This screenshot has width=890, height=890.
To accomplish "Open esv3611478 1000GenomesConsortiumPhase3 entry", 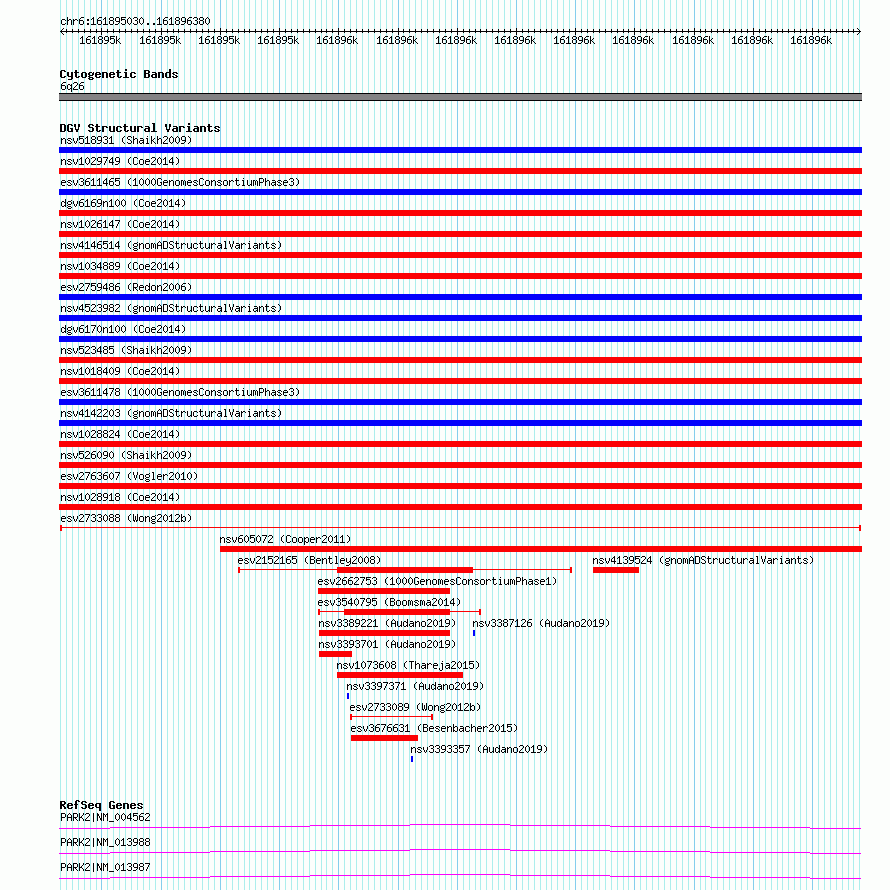I will tap(180, 392).
